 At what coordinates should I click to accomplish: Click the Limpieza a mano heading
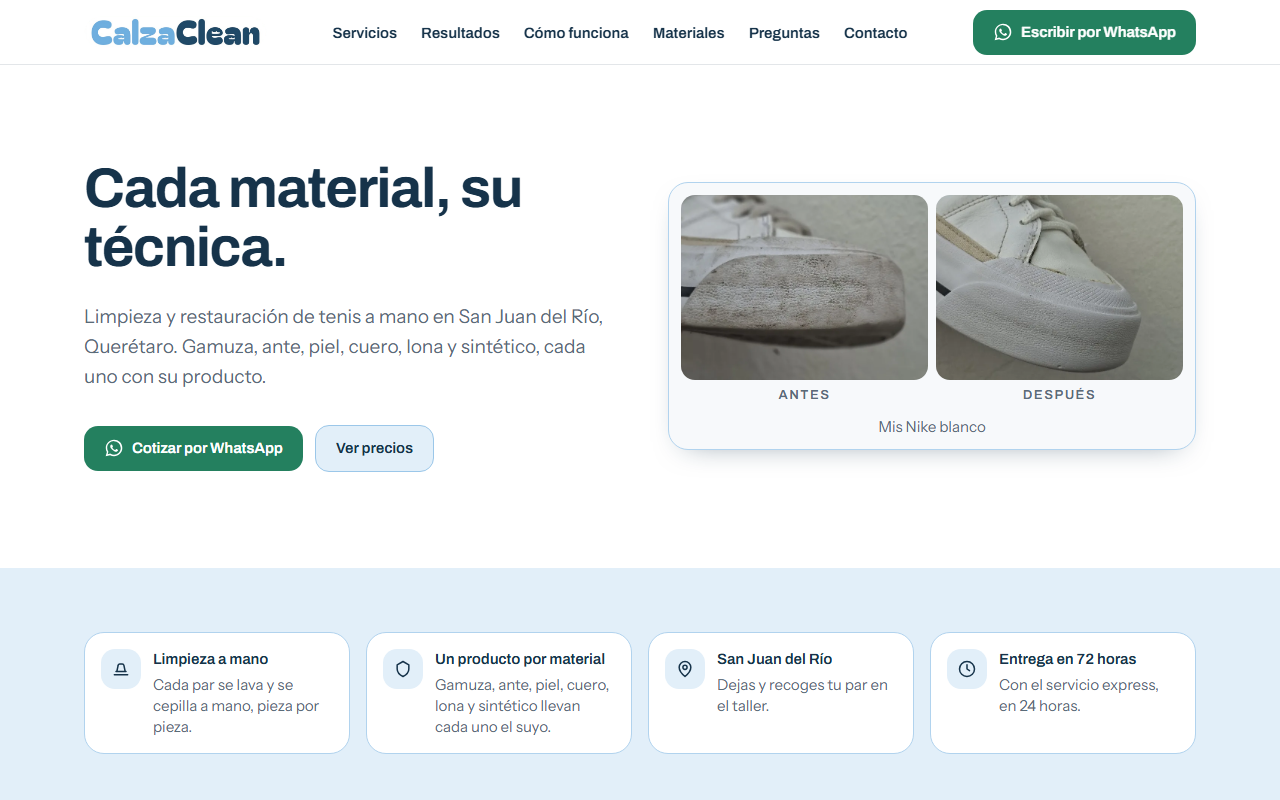pyautogui.click(x=210, y=659)
